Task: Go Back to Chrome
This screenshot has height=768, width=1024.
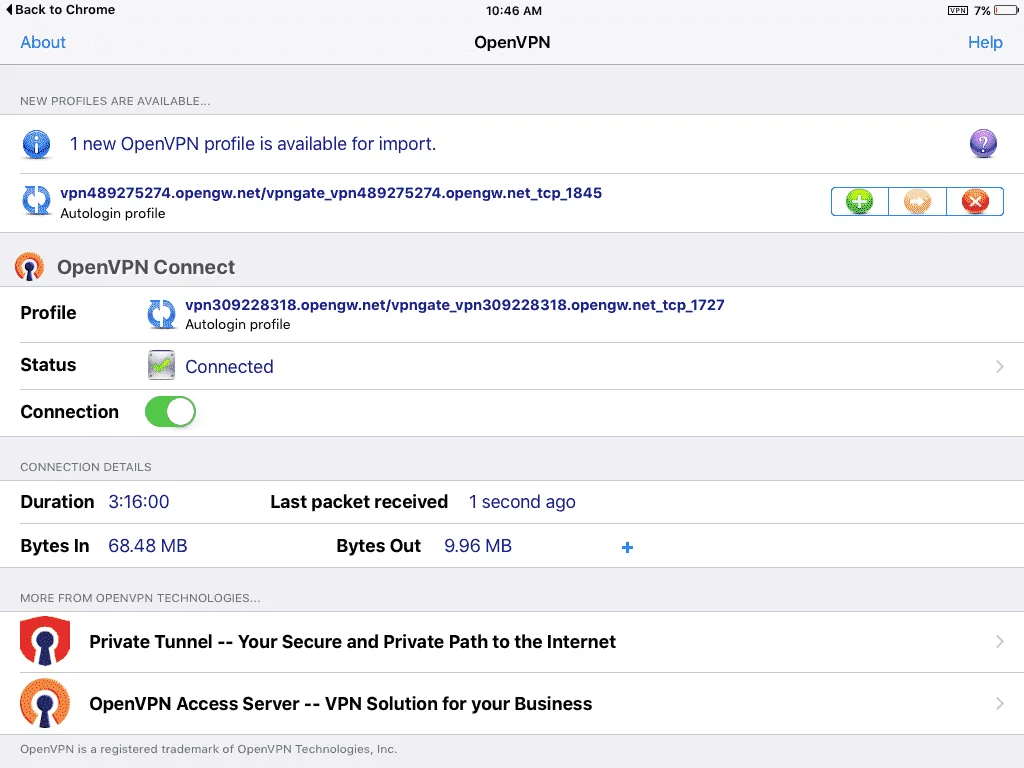Action: click(60, 10)
